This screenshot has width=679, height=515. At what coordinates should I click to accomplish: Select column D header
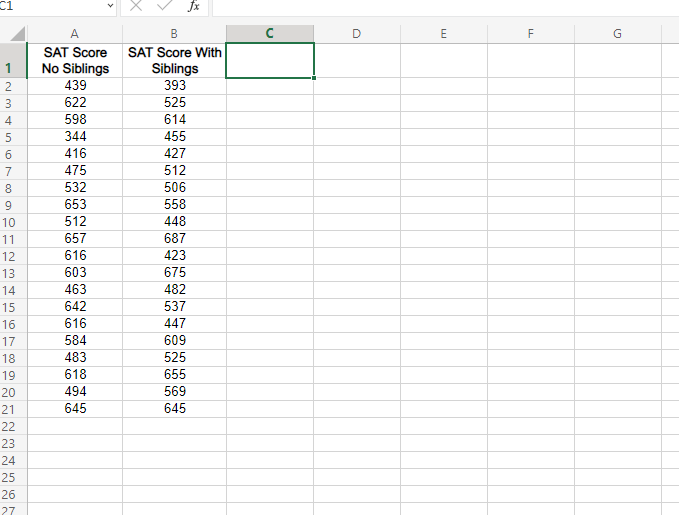pyautogui.click(x=357, y=34)
